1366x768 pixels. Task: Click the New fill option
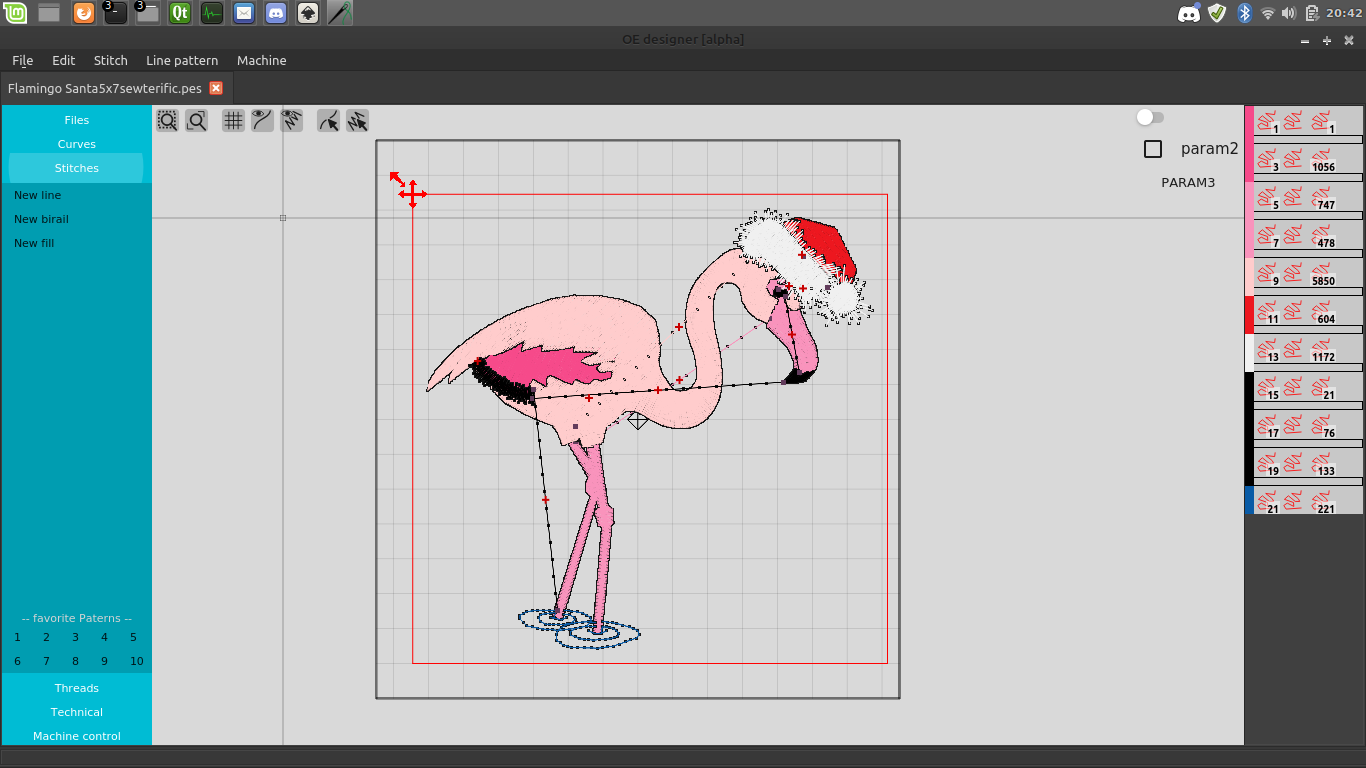tap(34, 243)
